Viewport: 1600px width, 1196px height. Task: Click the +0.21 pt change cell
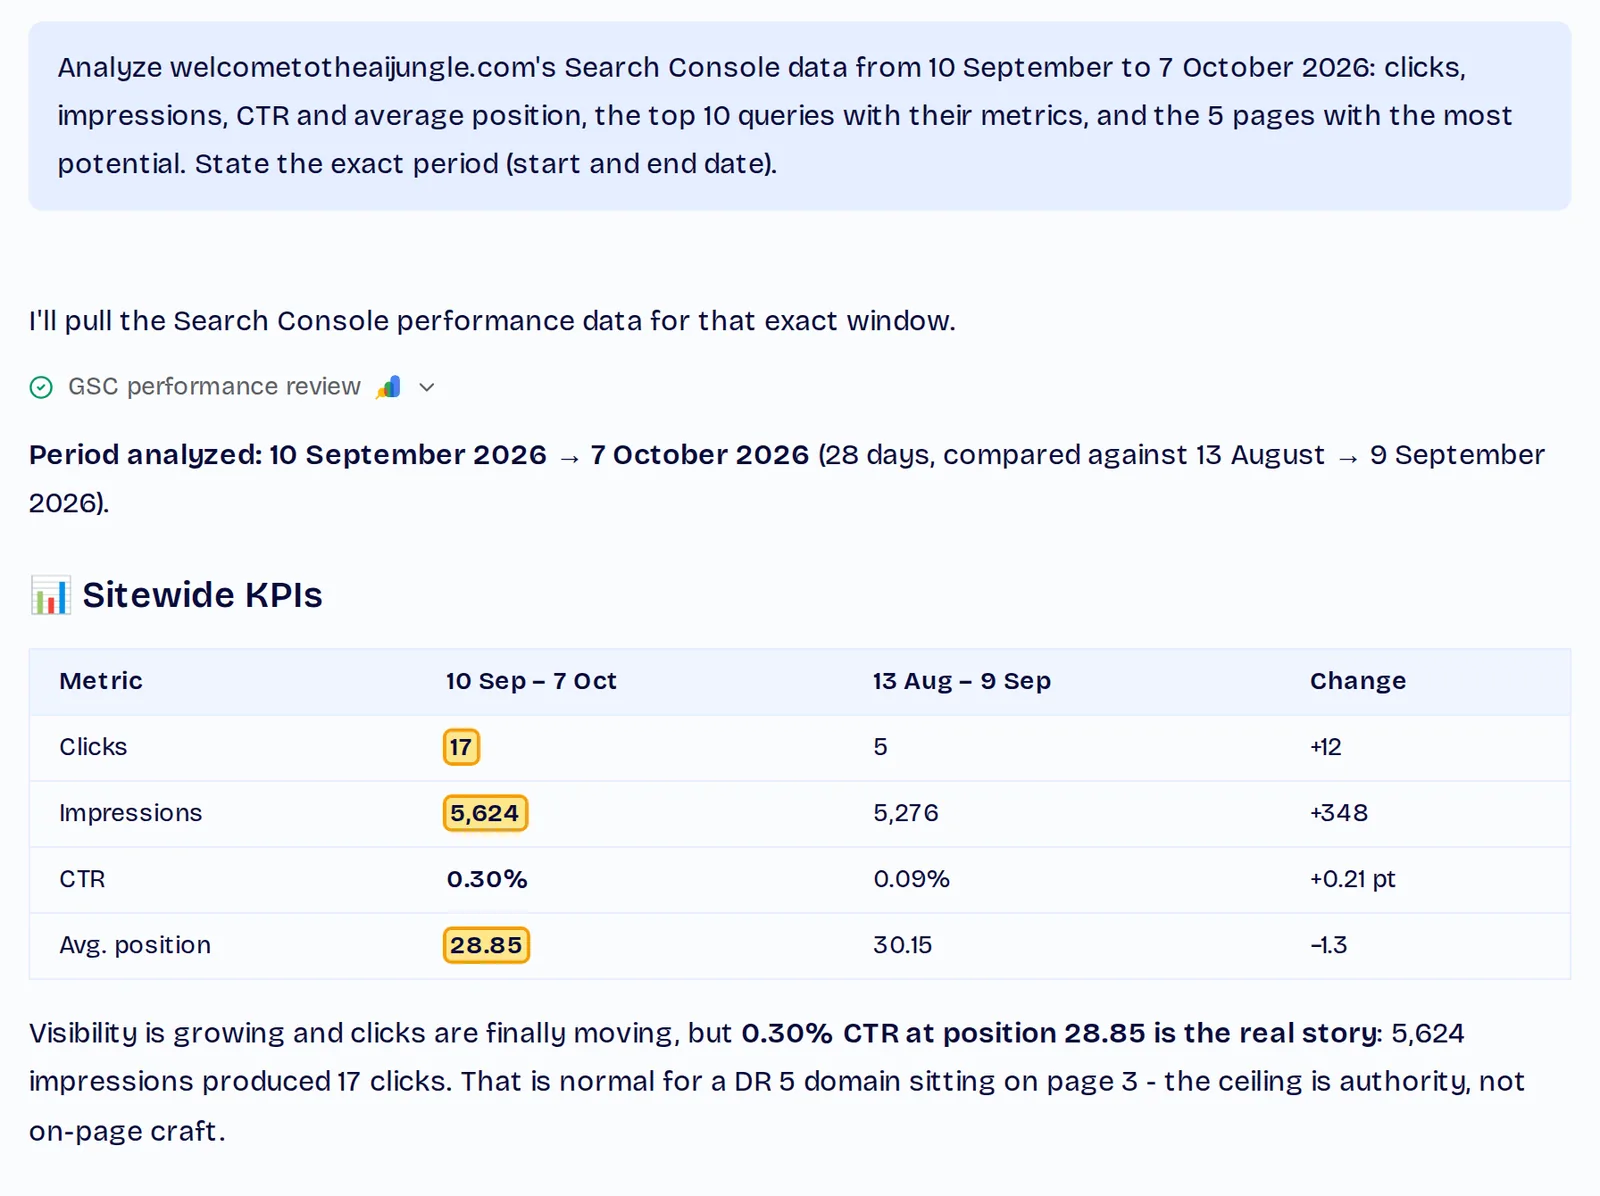[x=1353, y=879]
